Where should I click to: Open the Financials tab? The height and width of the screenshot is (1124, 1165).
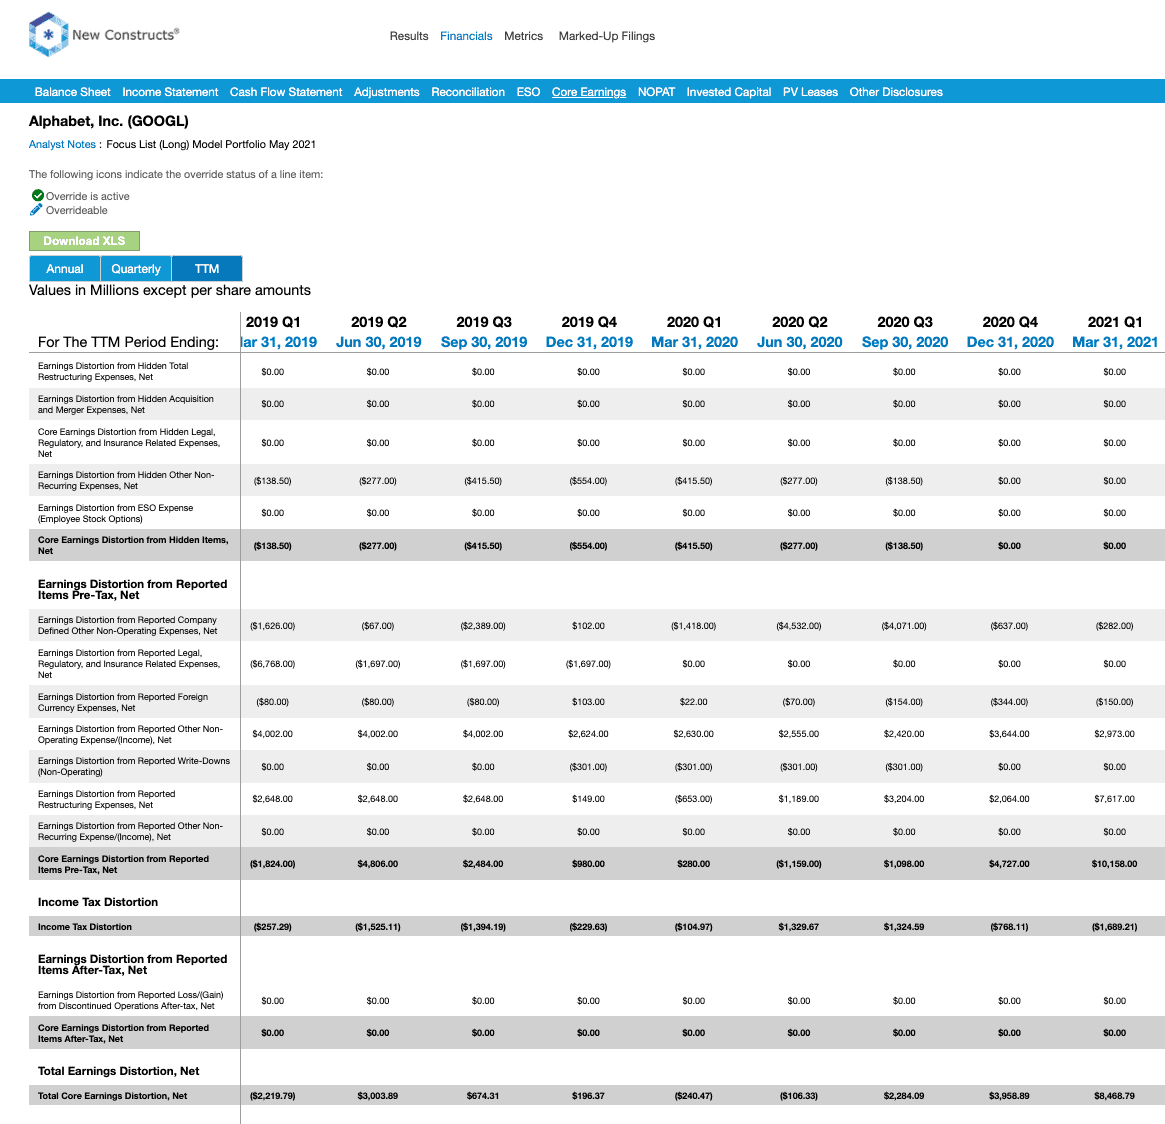pyautogui.click(x=466, y=36)
